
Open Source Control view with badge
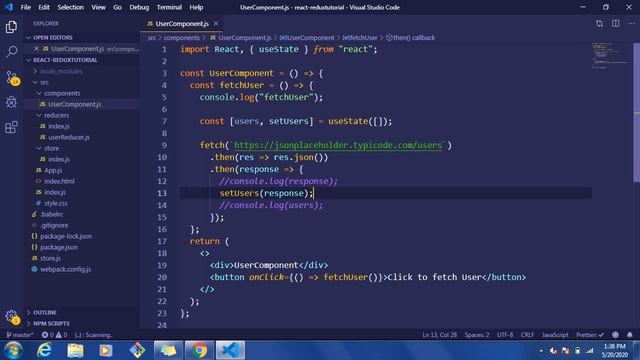point(11,78)
